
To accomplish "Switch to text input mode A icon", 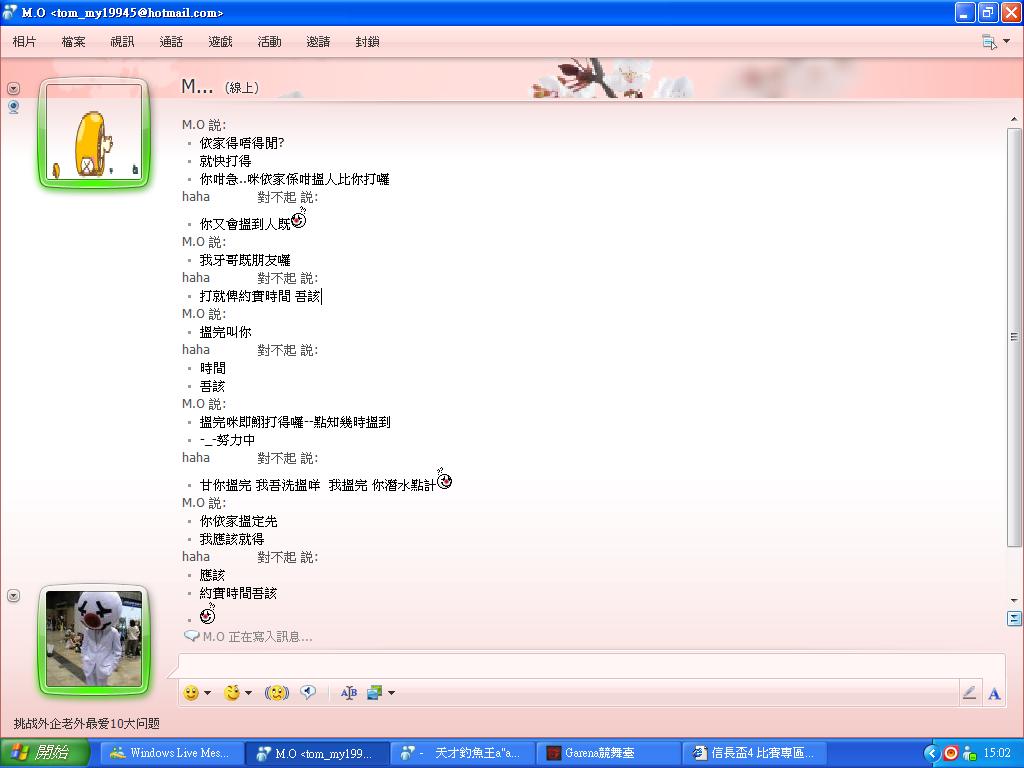I will (994, 694).
